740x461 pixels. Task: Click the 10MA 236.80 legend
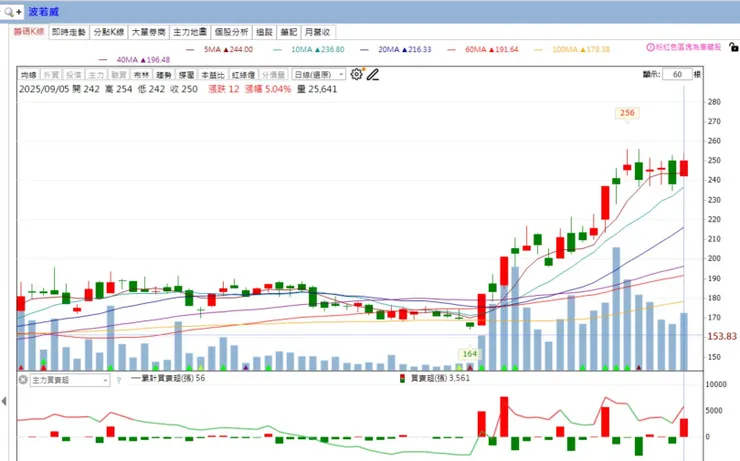[310, 49]
